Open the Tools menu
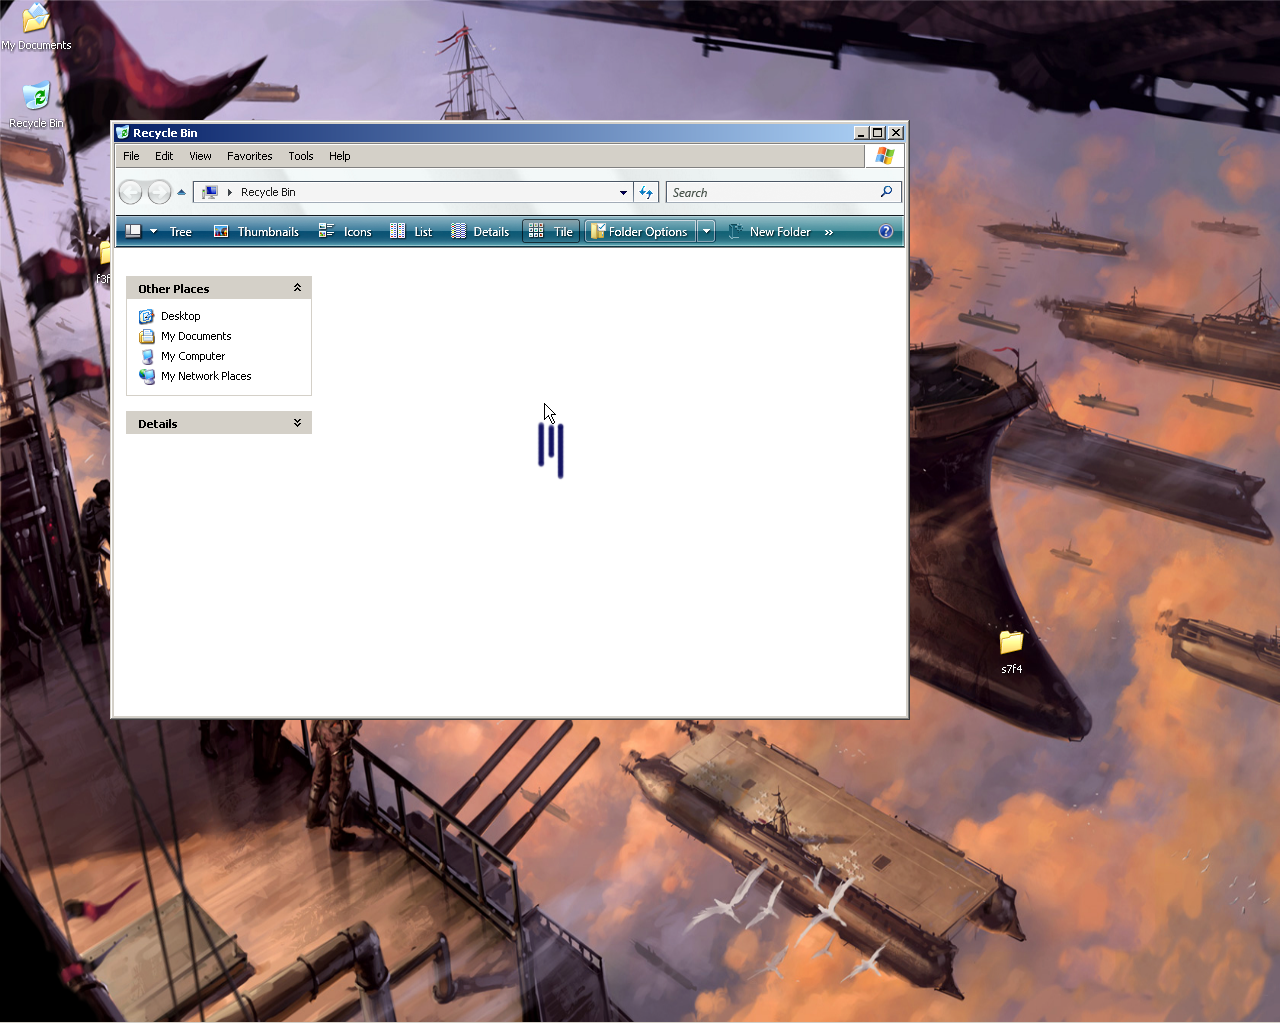 tap(300, 156)
